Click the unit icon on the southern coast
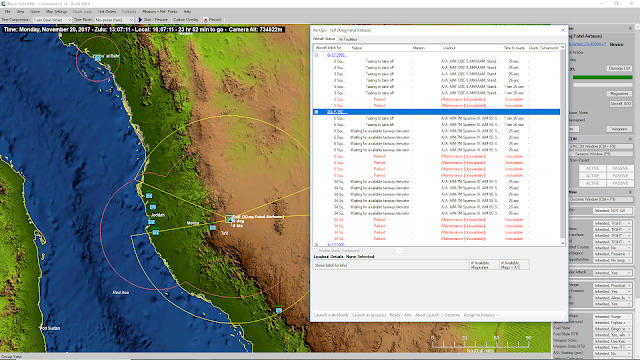 pyautogui.click(x=279, y=310)
